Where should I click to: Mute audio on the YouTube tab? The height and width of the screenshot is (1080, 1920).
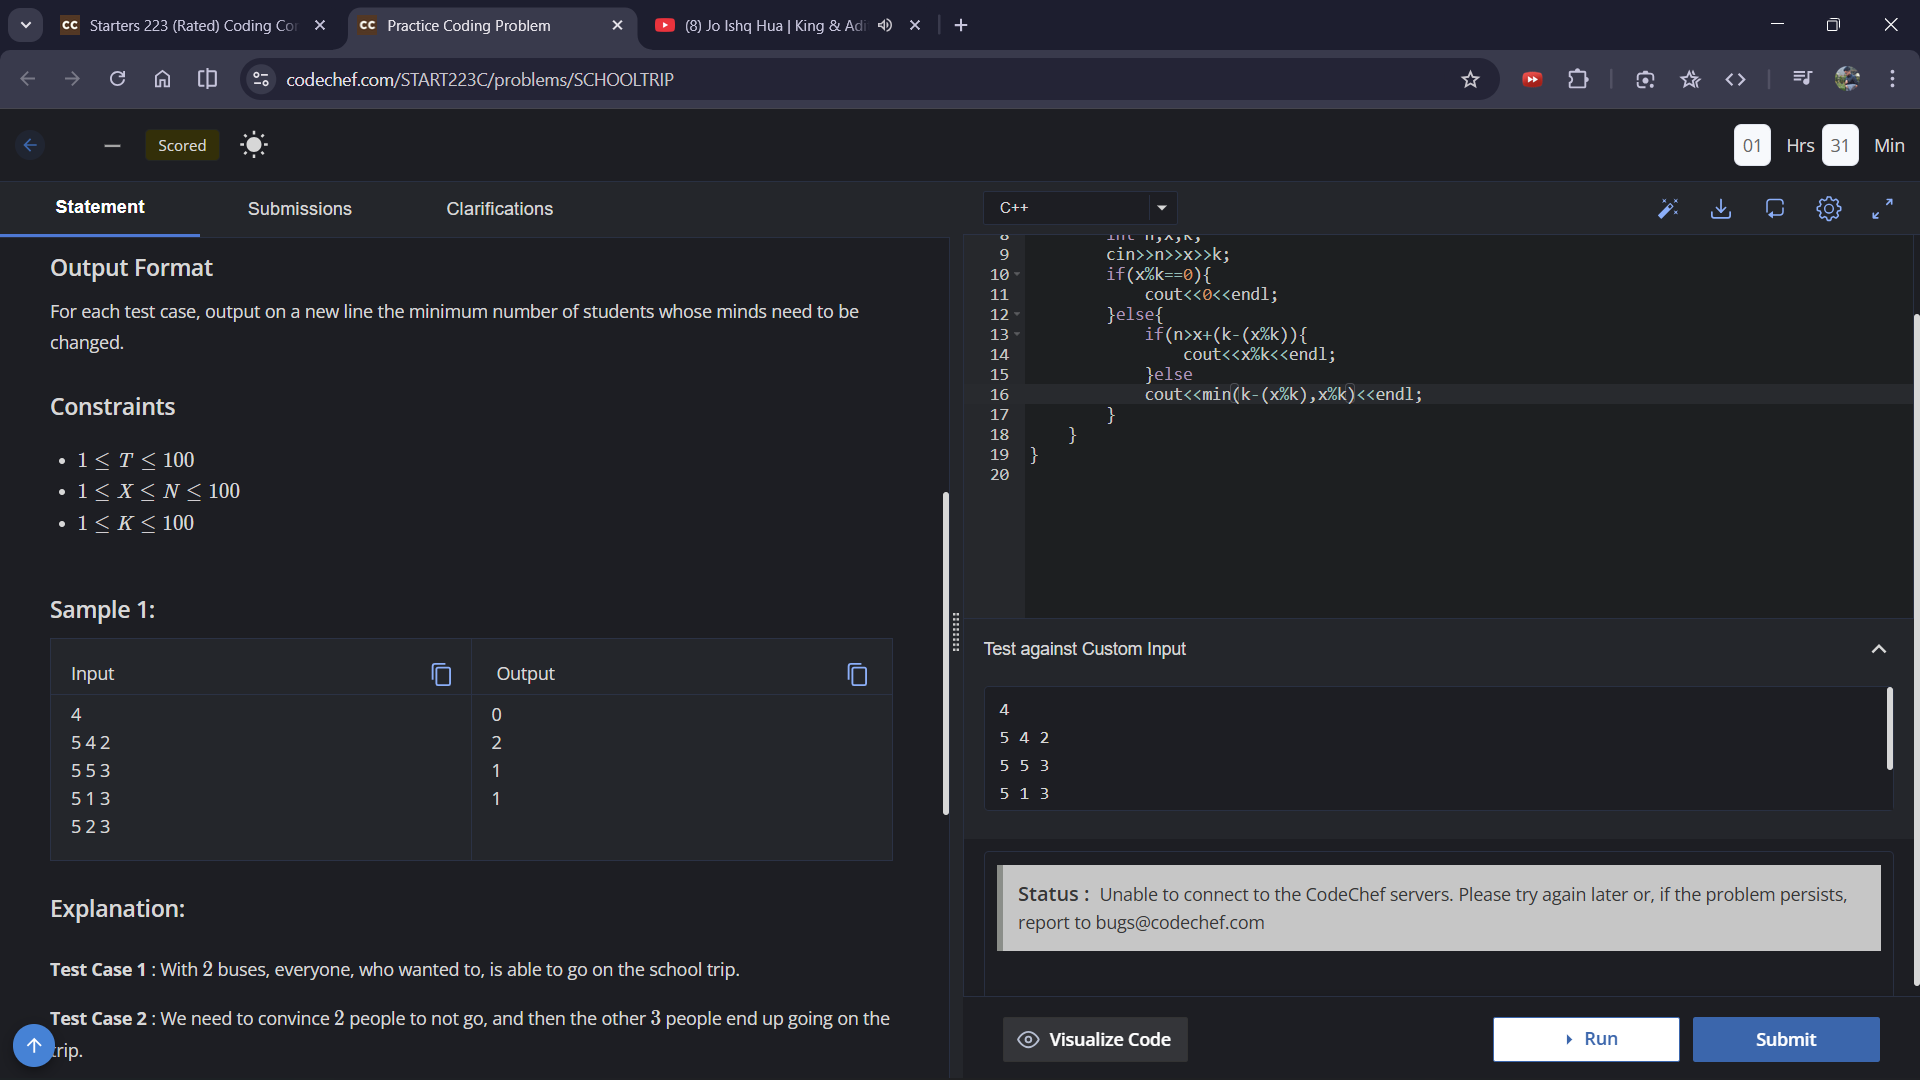(885, 25)
